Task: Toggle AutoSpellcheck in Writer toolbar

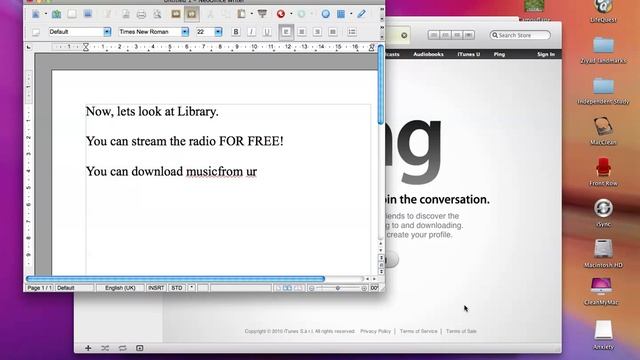Action: (x=191, y=14)
